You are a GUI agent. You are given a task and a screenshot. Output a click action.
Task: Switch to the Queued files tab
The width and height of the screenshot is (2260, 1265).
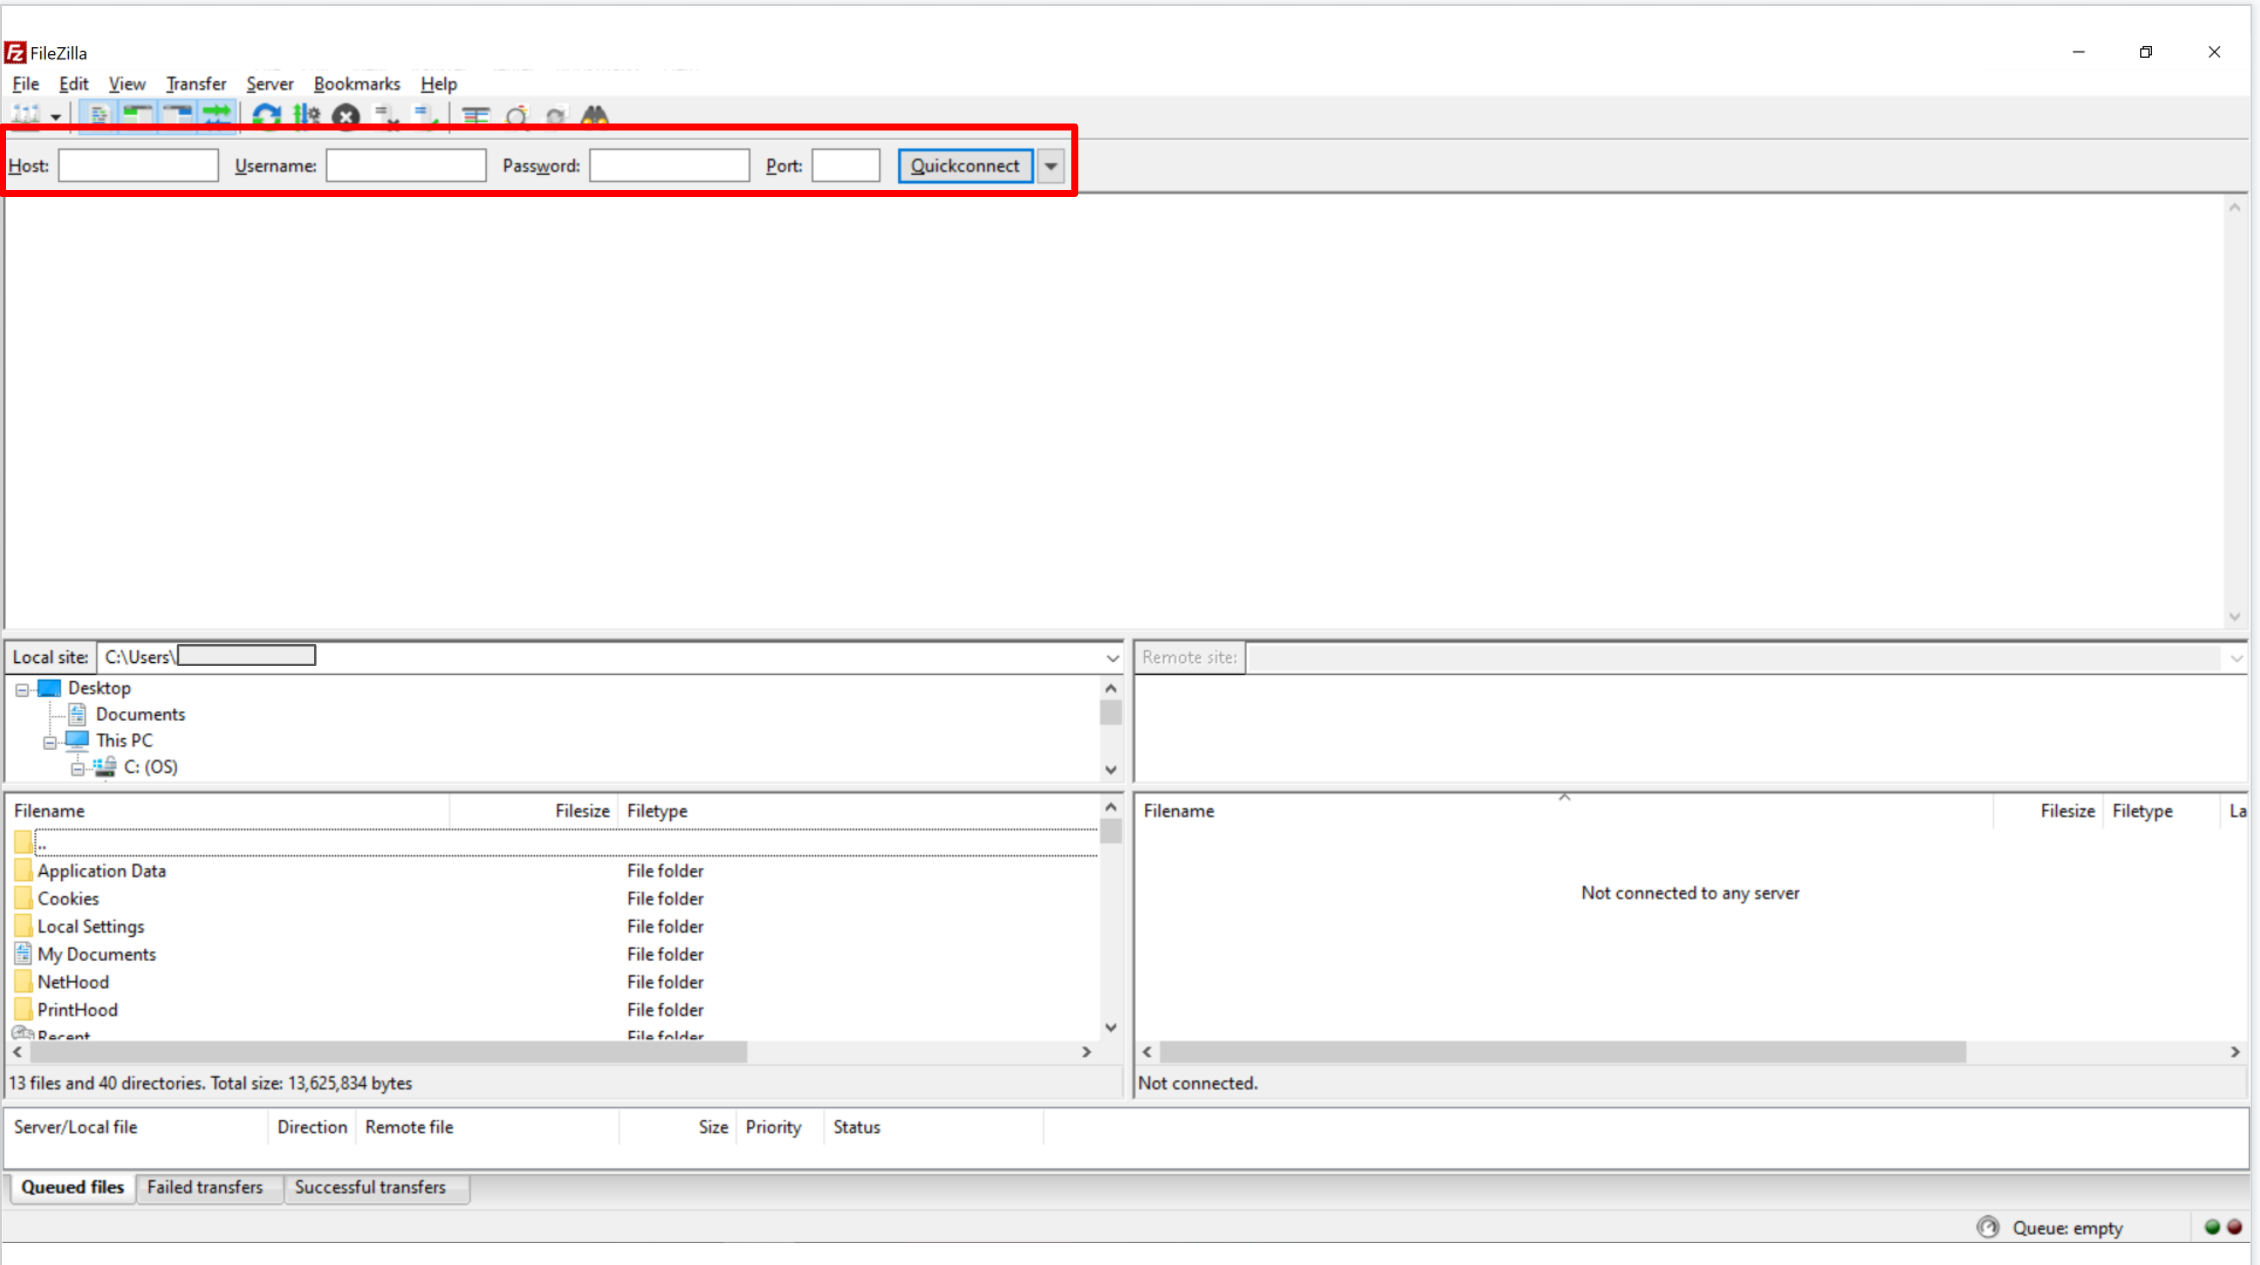(x=73, y=1187)
